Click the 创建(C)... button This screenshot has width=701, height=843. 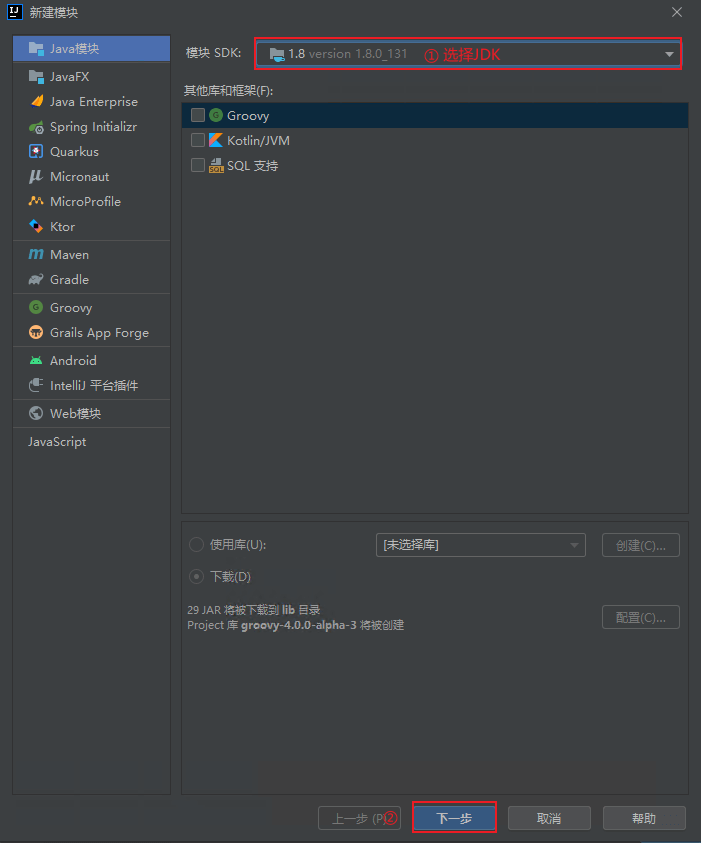pos(641,545)
